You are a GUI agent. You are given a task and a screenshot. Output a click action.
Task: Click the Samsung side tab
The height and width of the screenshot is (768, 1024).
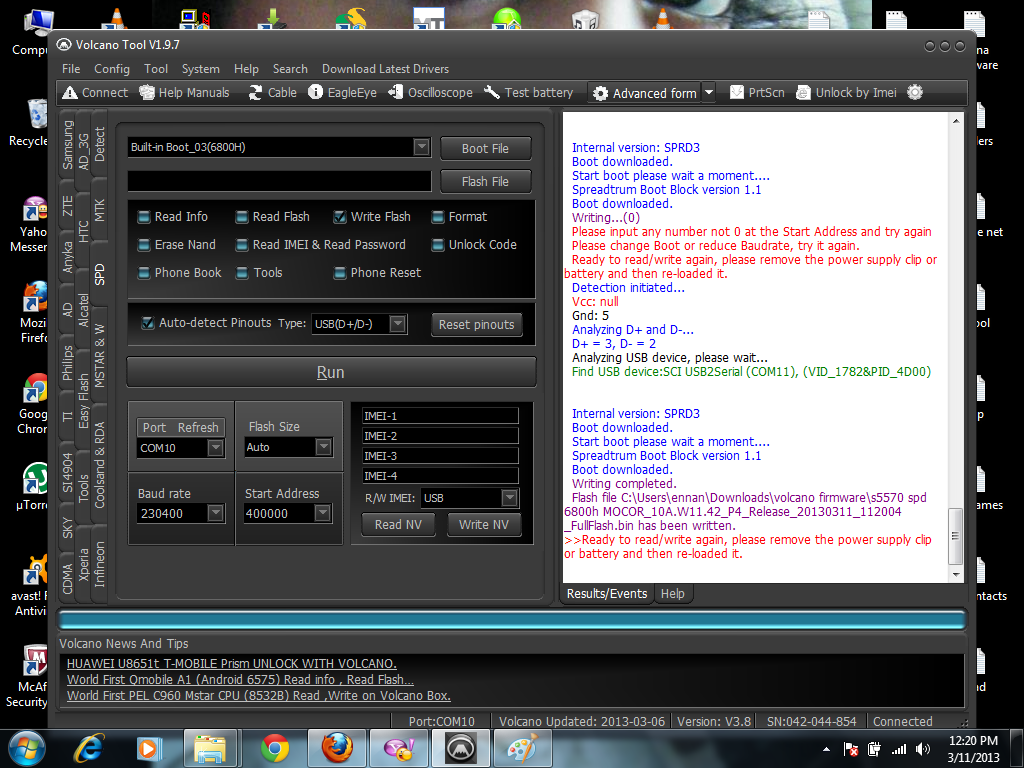tap(67, 145)
